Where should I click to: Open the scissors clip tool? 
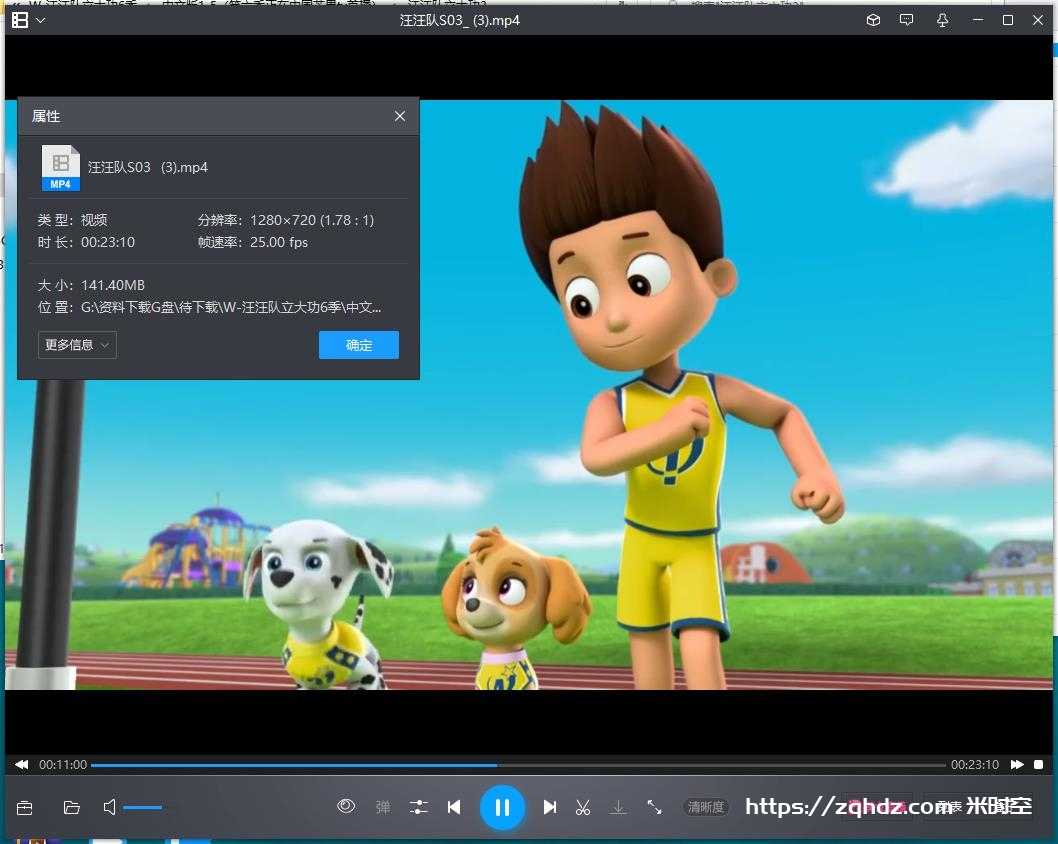[583, 807]
